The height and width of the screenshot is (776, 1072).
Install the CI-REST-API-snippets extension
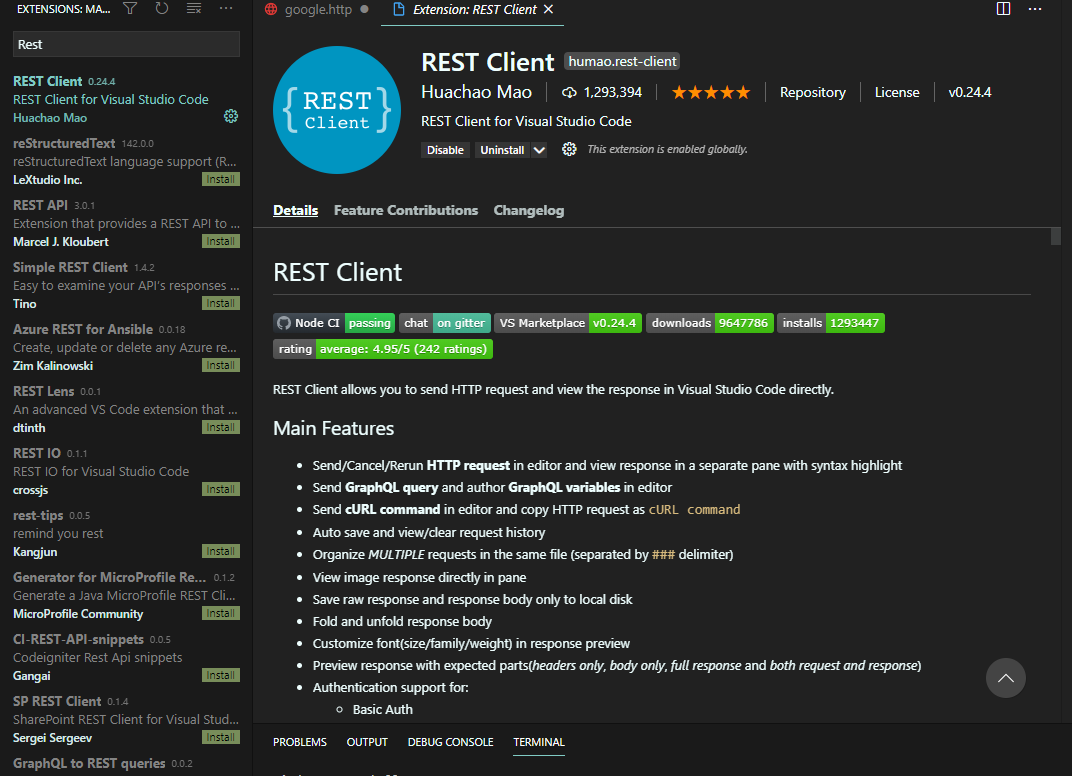coord(221,675)
